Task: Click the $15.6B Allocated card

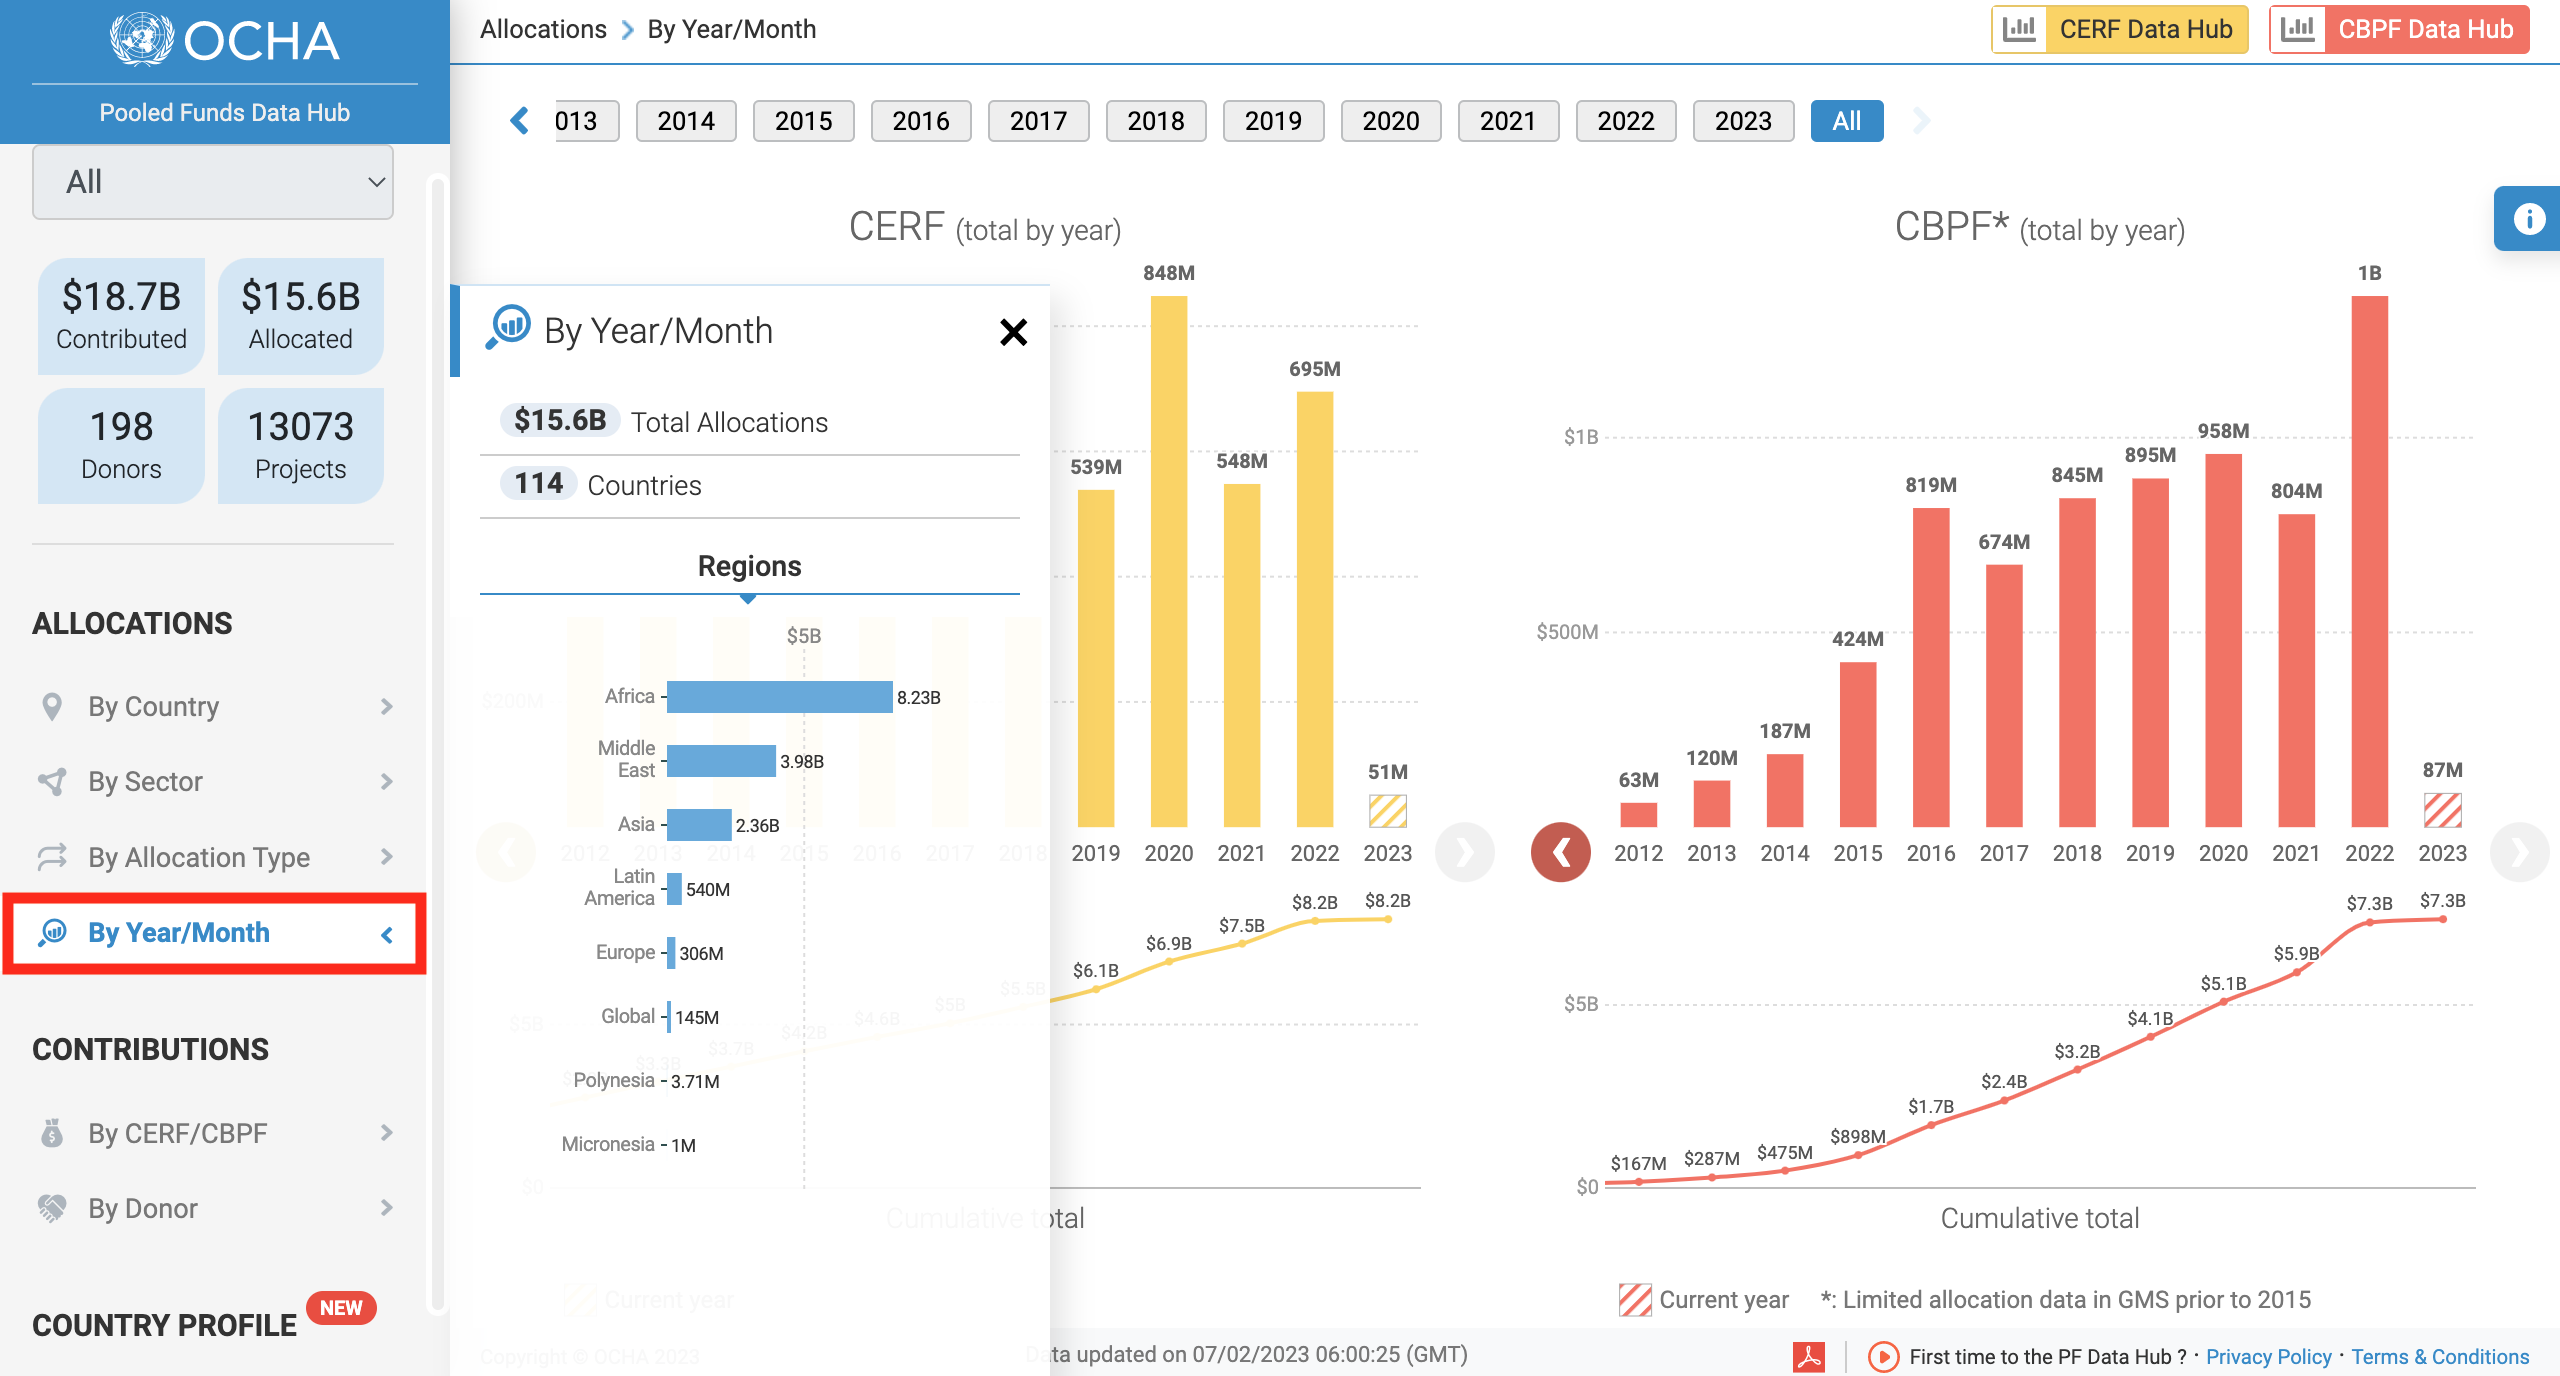Action: click(x=301, y=316)
